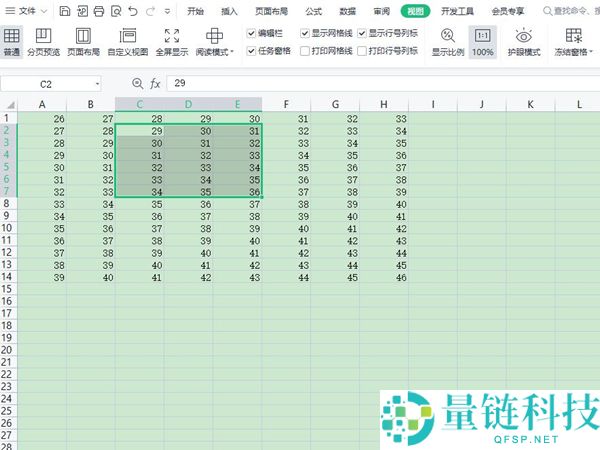The width and height of the screenshot is (600, 450).
Task: Toggle the Task Pane (任务窗格) checkbox
Action: click(x=251, y=51)
